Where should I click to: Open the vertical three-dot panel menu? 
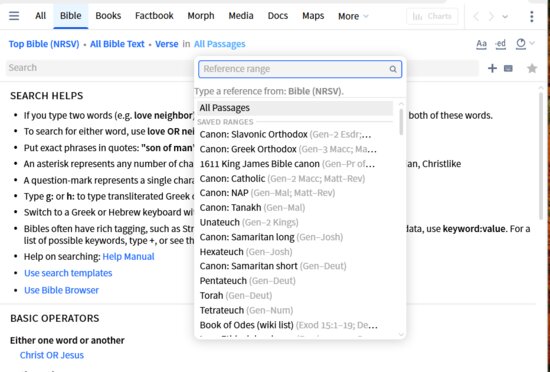point(532,16)
